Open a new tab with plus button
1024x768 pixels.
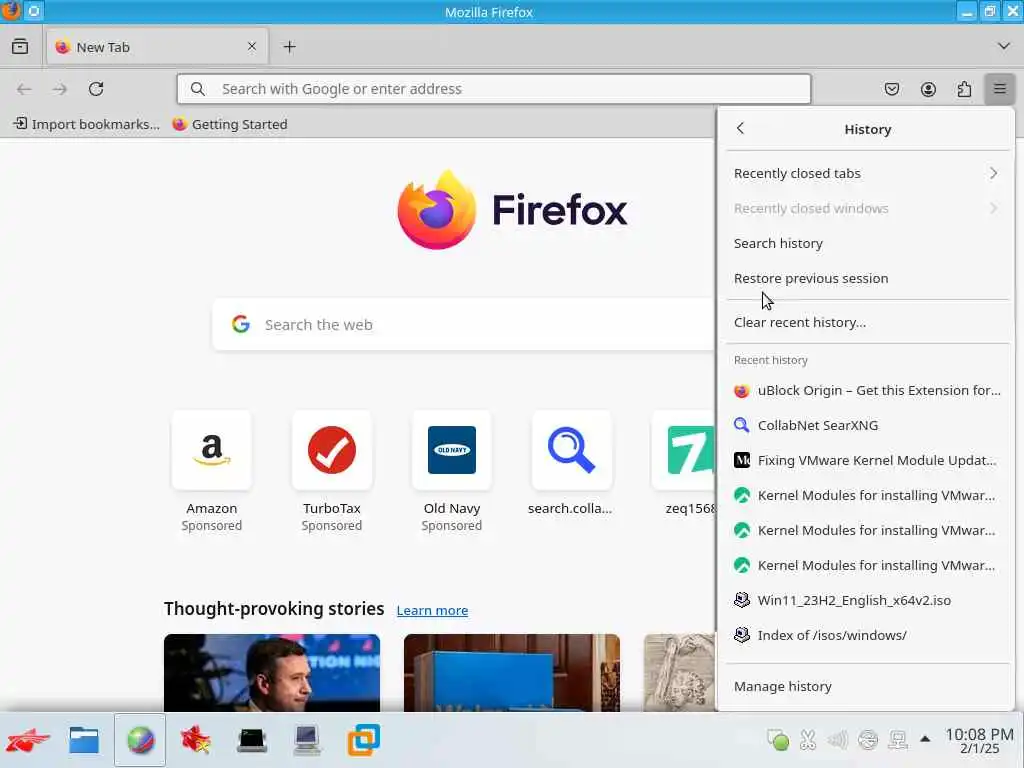[x=289, y=46]
